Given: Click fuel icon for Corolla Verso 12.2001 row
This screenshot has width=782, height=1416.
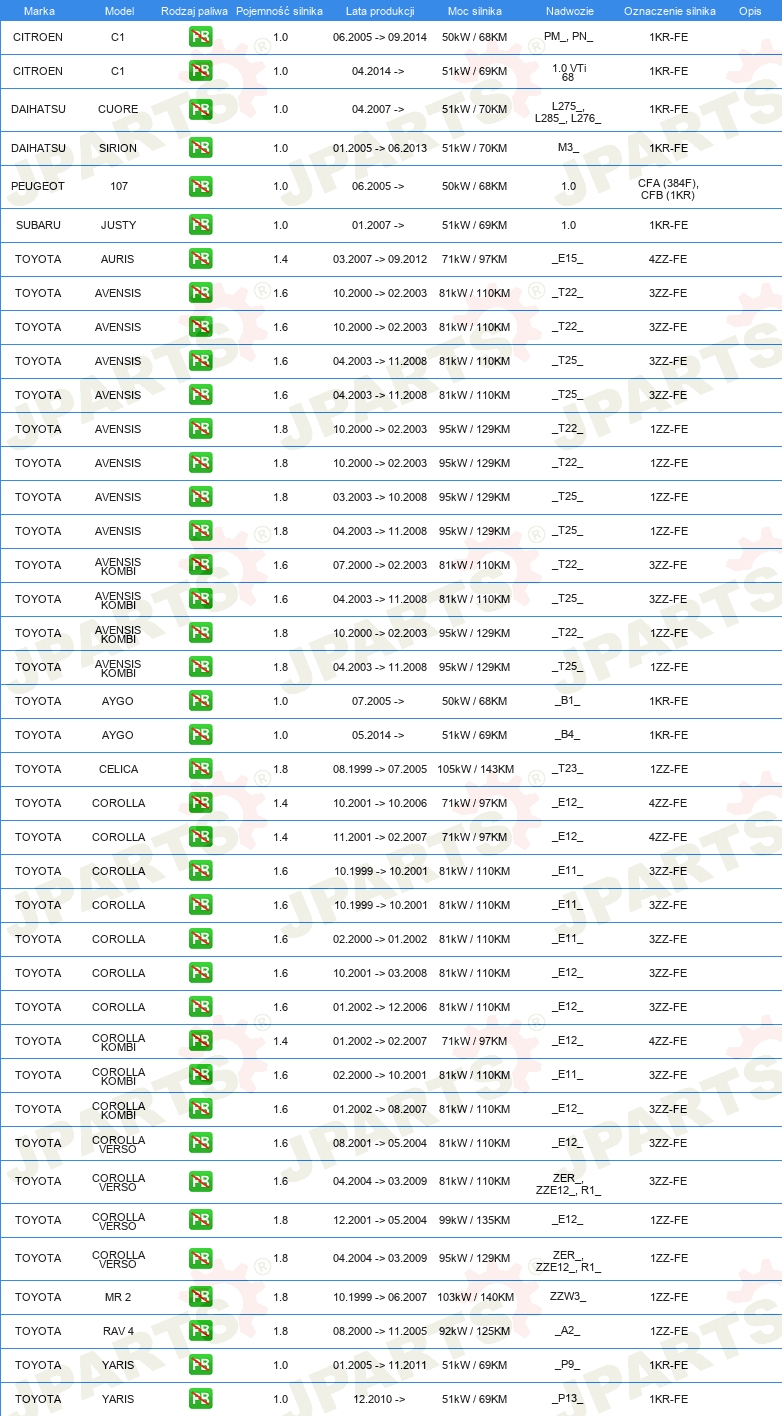Looking at the screenshot, I should [200, 1220].
